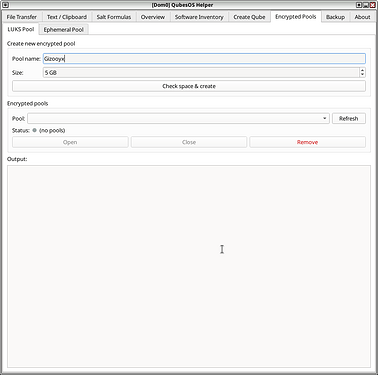Click the red Remove button

[x=307, y=142]
